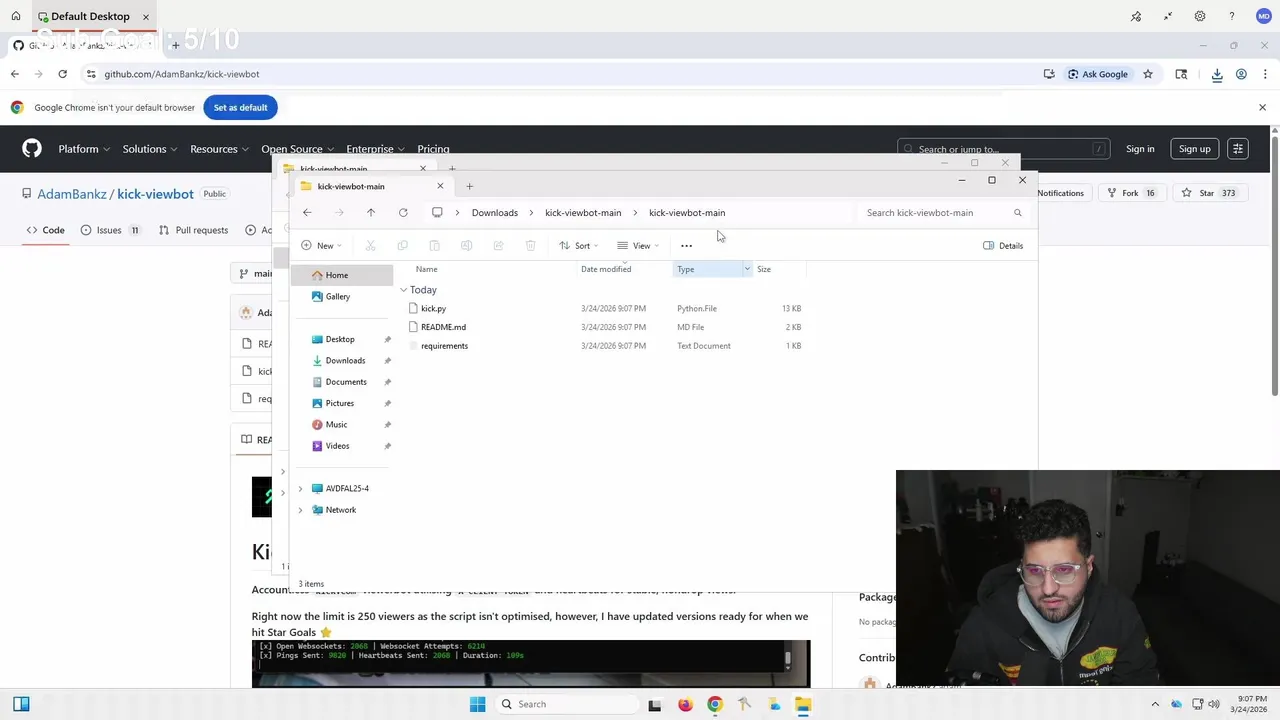Open the Details pane in Explorer
Image resolution: width=1280 pixels, height=720 pixels.
click(1003, 246)
